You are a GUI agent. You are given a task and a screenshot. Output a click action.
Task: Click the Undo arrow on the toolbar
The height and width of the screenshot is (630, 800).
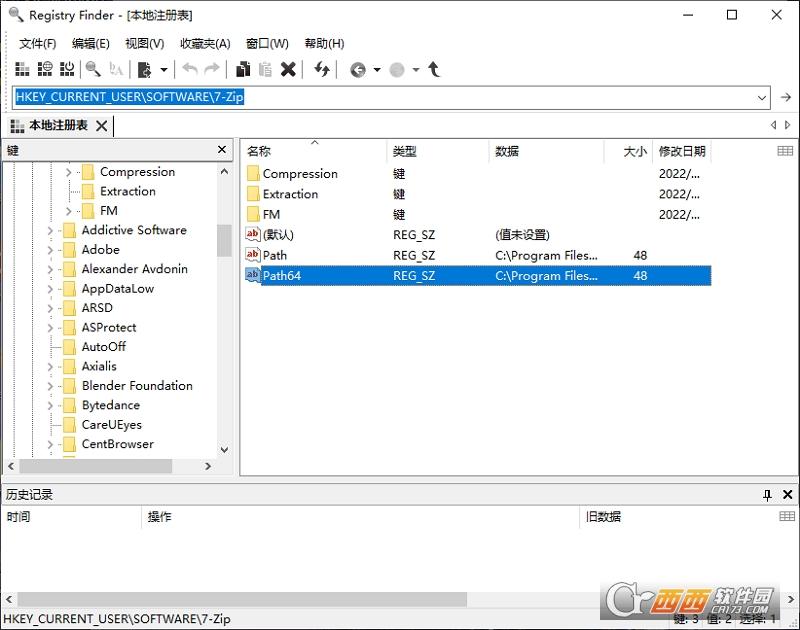tap(188, 69)
